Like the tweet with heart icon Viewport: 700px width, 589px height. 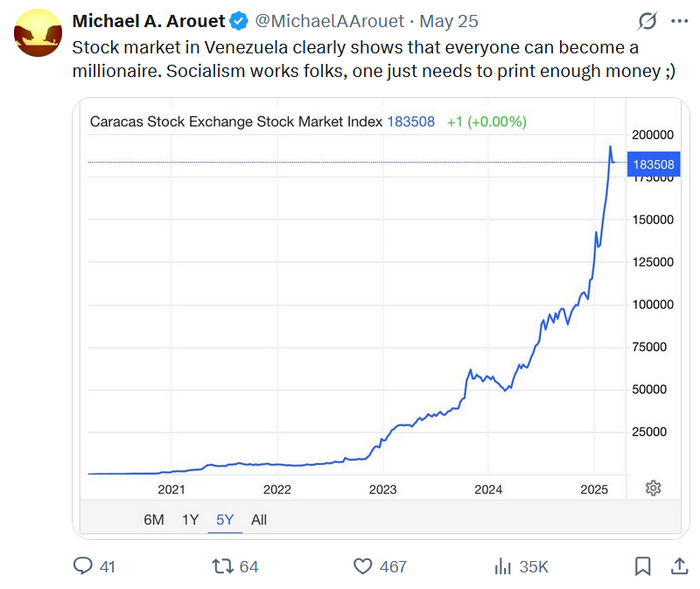coord(363,566)
